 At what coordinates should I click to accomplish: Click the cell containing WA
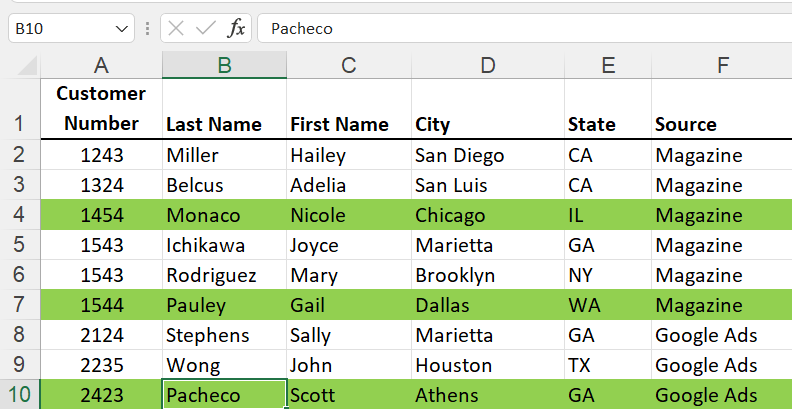point(608,305)
